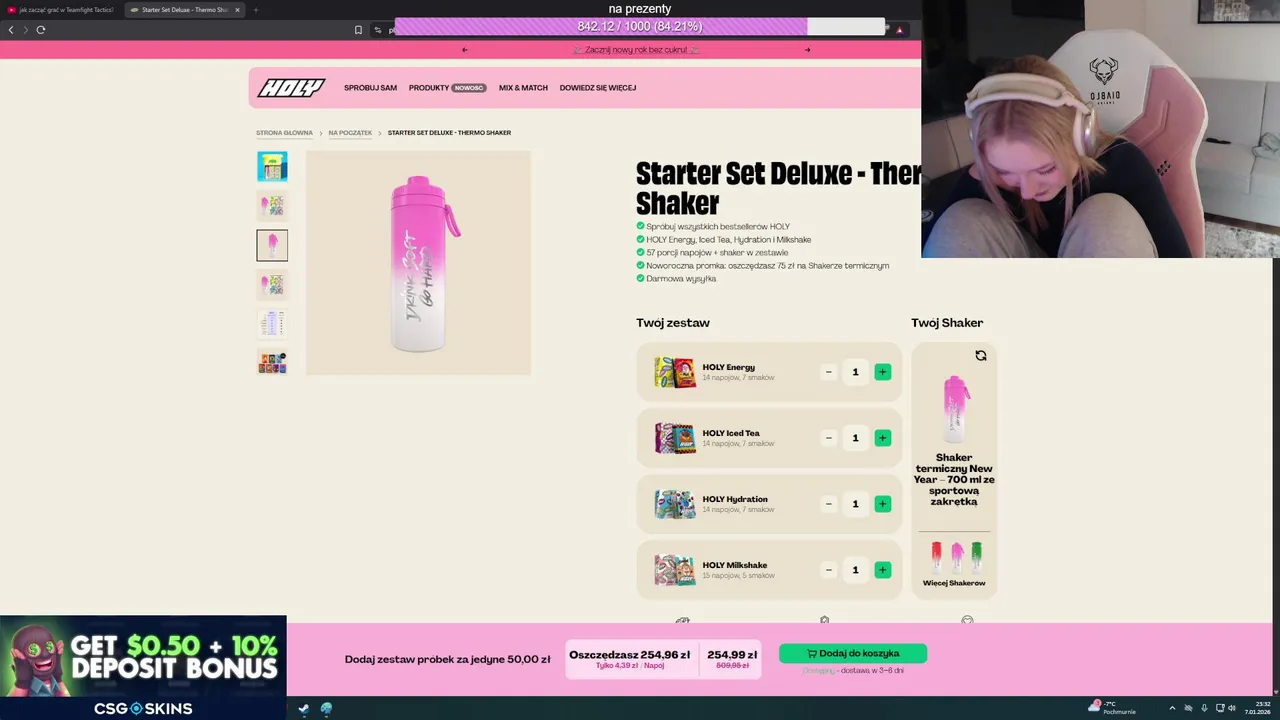Screen dimensions: 1280x720
Task: Open a new browser tab
Action: point(256,10)
